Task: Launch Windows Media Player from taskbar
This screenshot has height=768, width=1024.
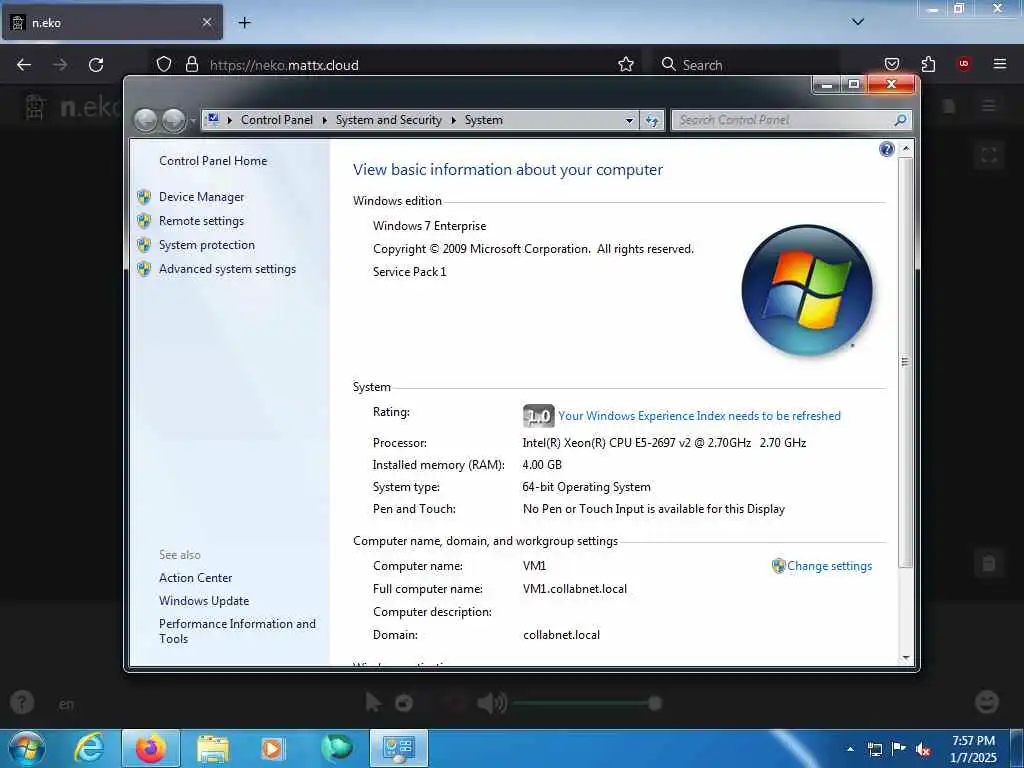Action: [x=272, y=748]
